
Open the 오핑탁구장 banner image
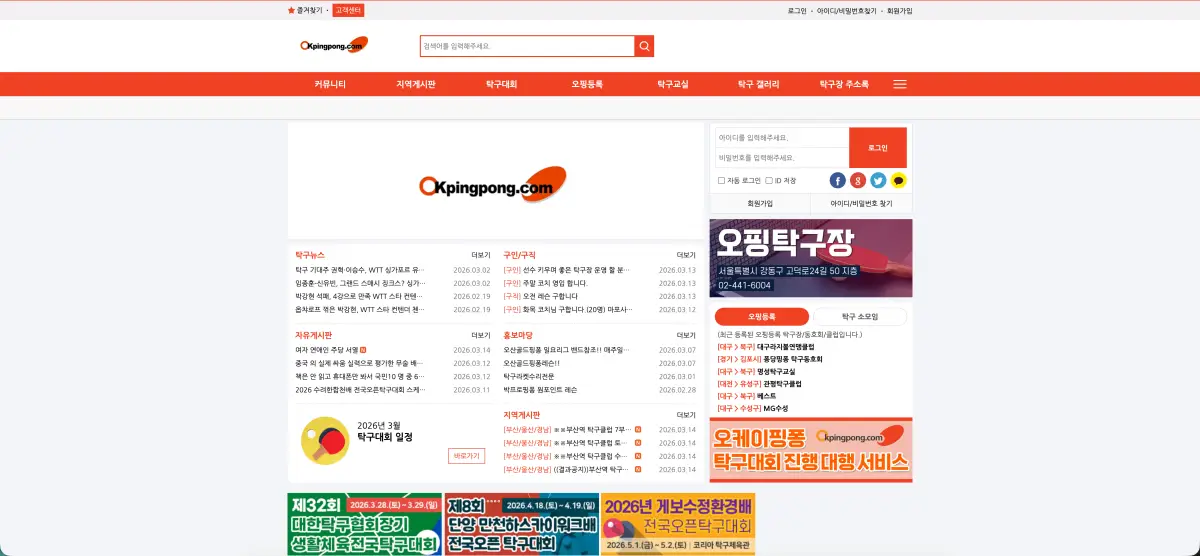tap(811, 258)
